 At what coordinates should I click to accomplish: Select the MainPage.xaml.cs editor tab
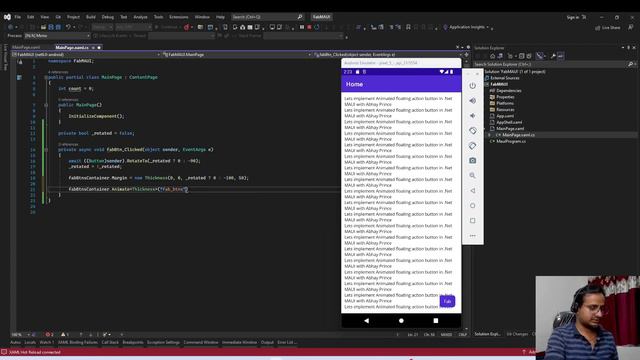(72, 48)
